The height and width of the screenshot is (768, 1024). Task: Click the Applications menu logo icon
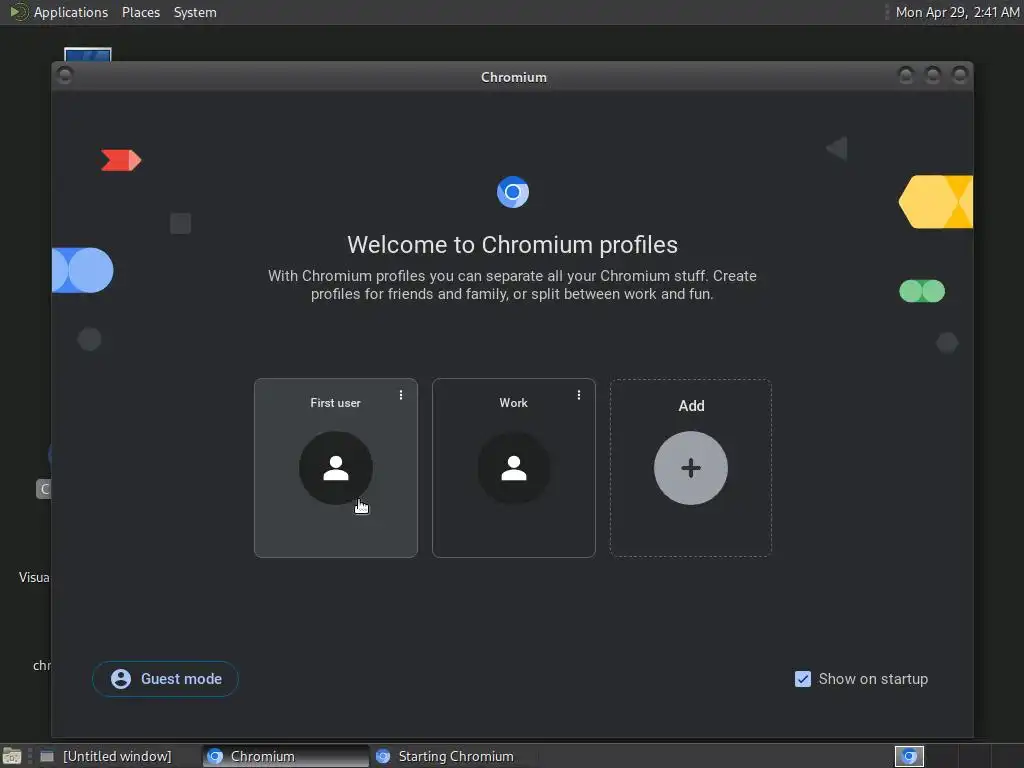pyautogui.click(x=18, y=12)
